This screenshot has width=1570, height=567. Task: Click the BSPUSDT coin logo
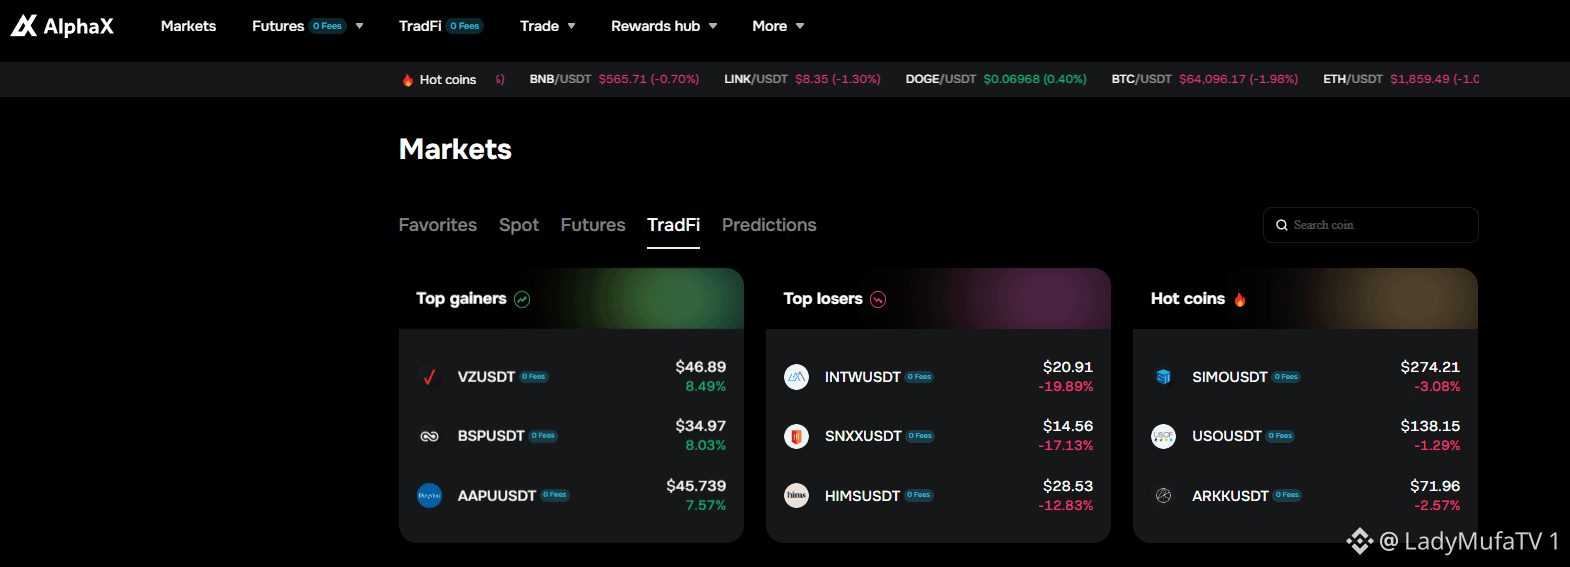[x=430, y=436]
